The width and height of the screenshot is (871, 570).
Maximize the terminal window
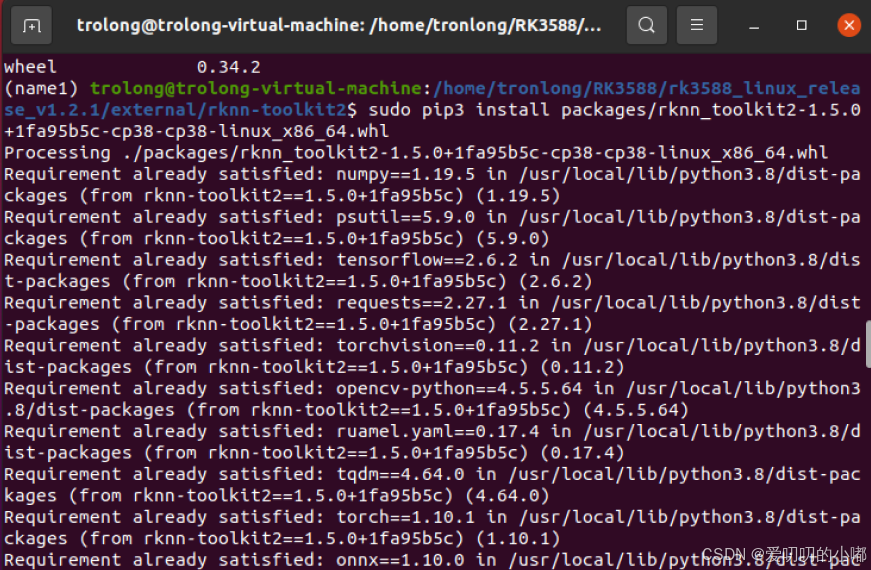pos(802,26)
